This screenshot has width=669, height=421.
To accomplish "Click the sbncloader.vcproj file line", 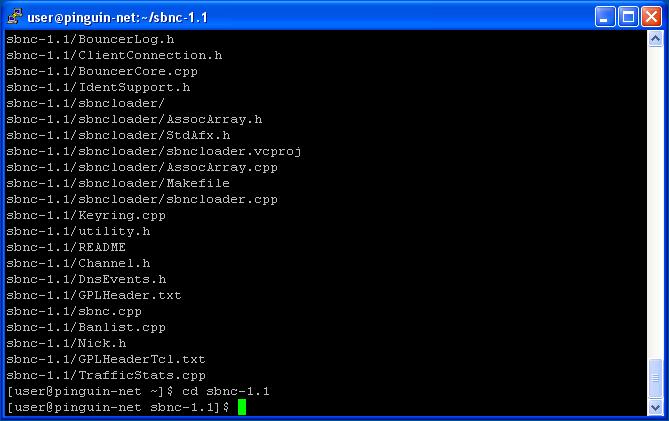I will click(154, 151).
